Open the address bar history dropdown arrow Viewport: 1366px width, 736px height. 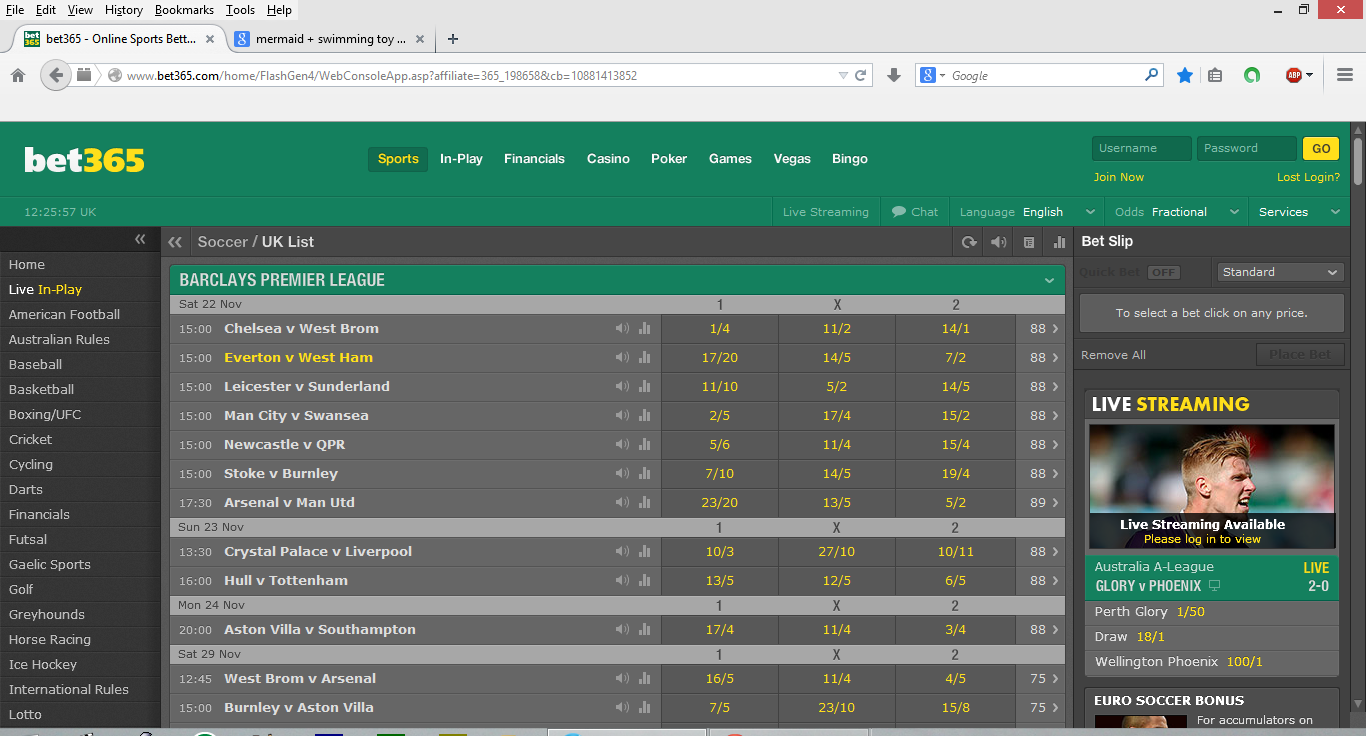point(844,75)
